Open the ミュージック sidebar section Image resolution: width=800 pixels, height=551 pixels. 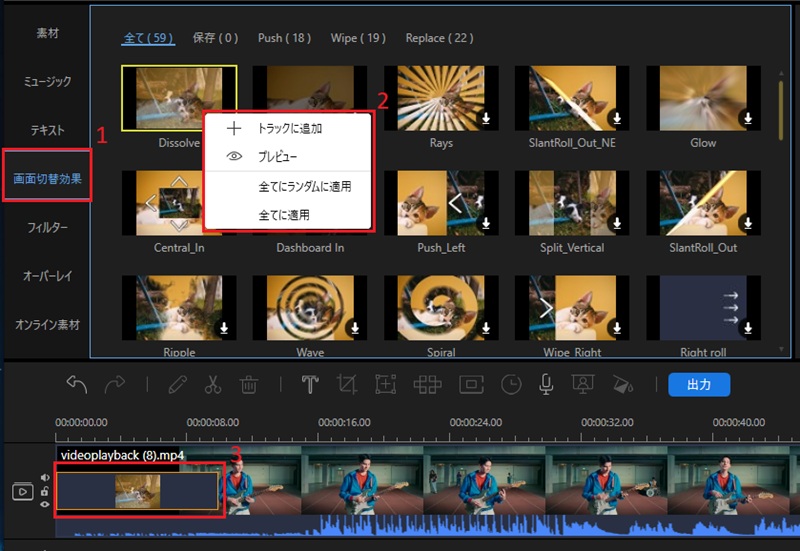click(47, 82)
